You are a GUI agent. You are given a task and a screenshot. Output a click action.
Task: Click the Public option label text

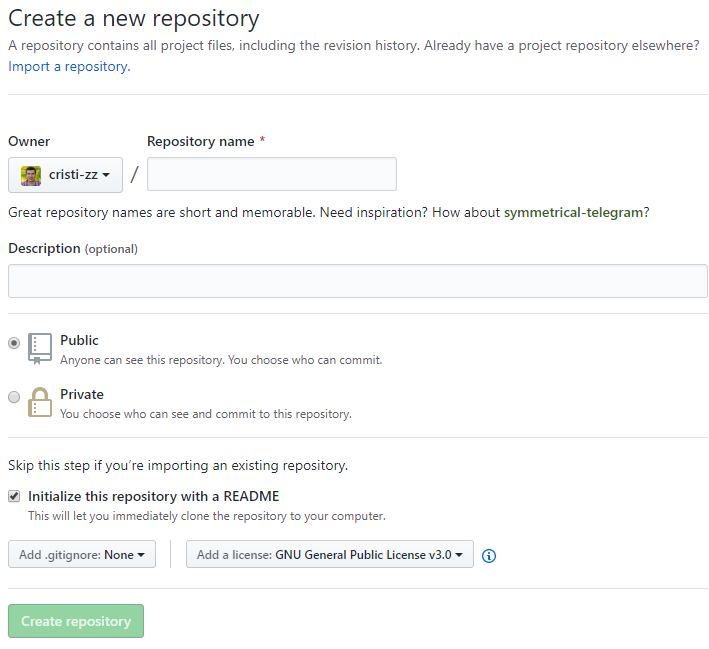coord(79,341)
